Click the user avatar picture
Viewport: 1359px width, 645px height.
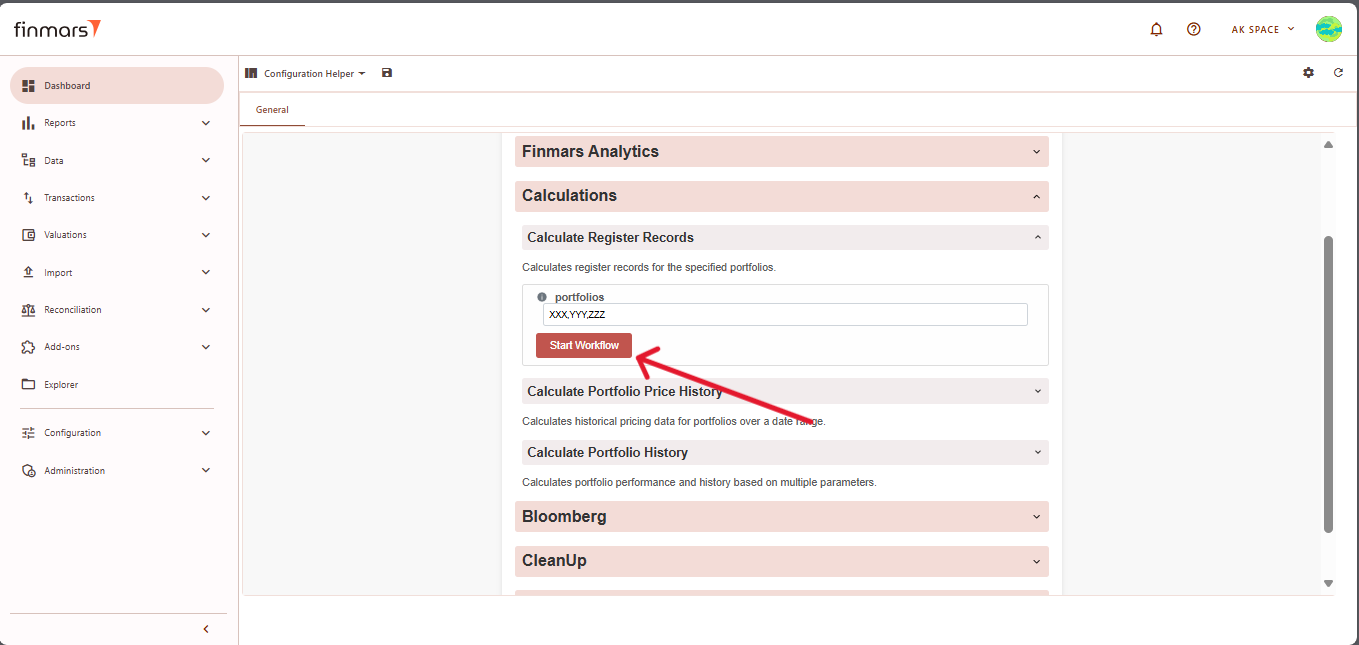(1328, 29)
